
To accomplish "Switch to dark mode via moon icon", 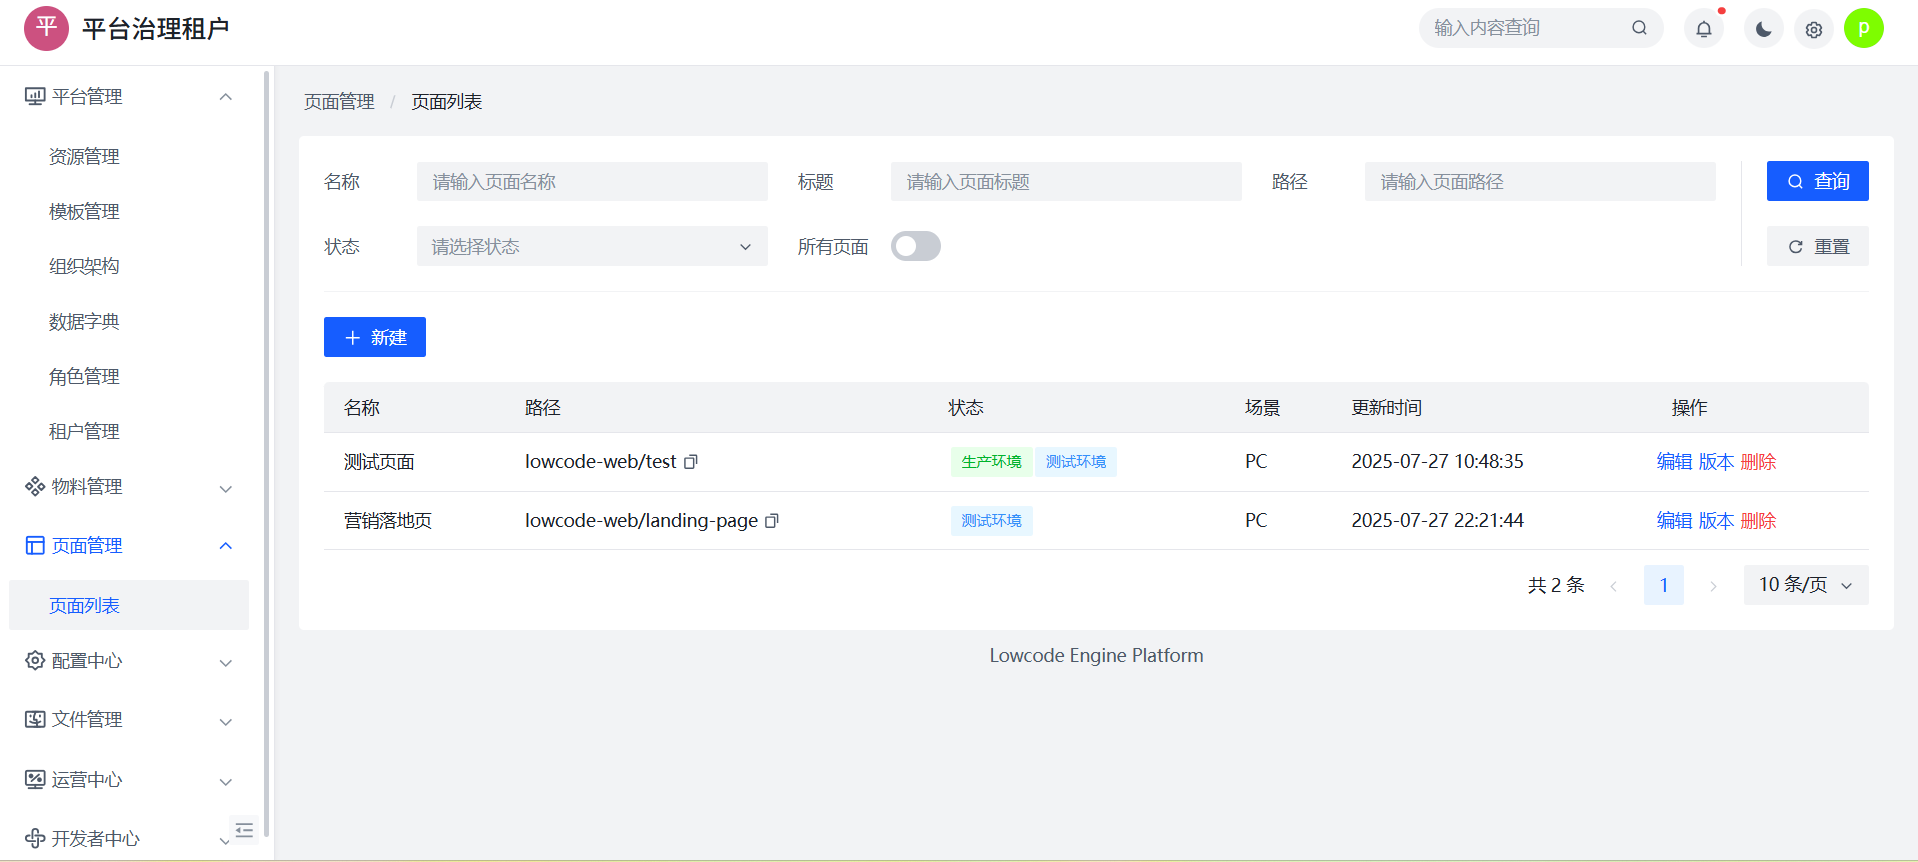I will [1763, 29].
